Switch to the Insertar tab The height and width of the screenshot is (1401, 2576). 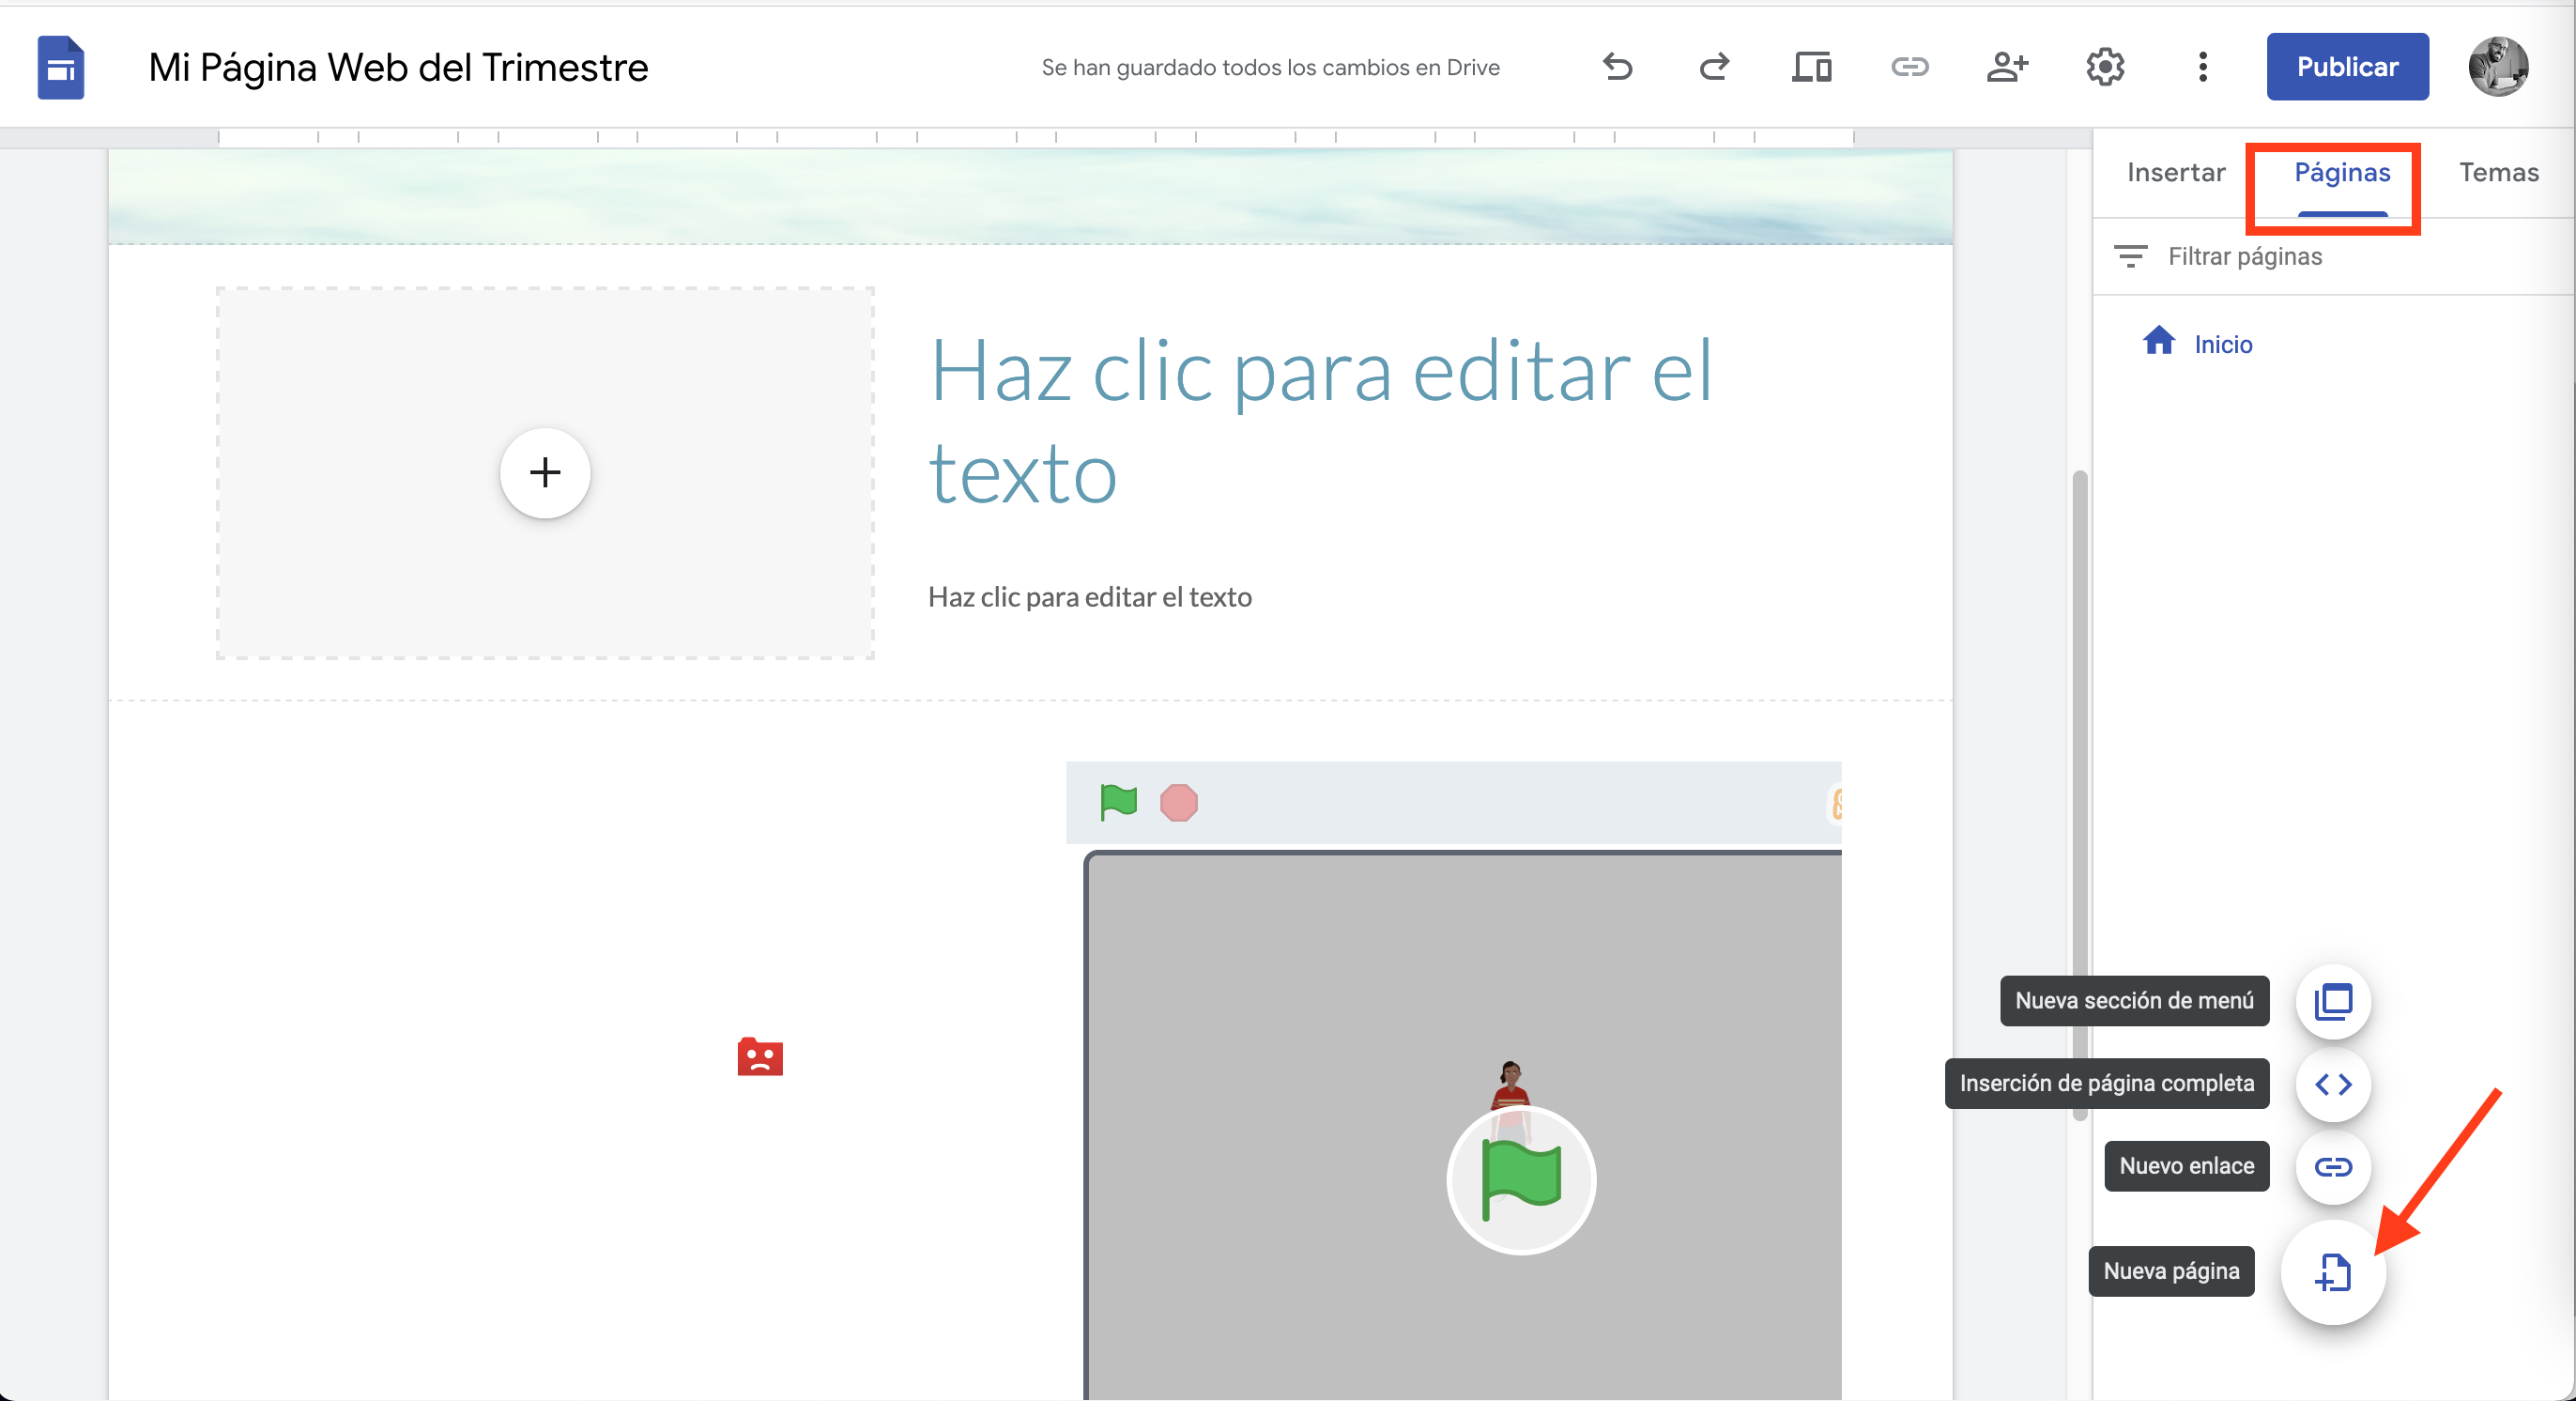point(2175,173)
